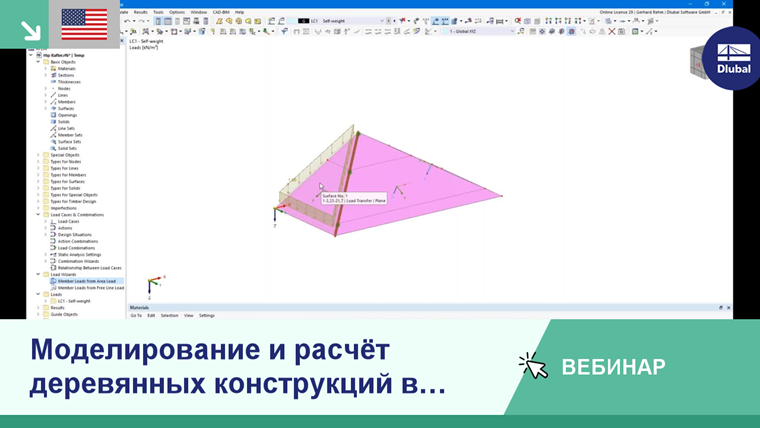The width and height of the screenshot is (760, 428).
Task: Select the Nodes item in the navigator
Action: pyautogui.click(x=64, y=89)
